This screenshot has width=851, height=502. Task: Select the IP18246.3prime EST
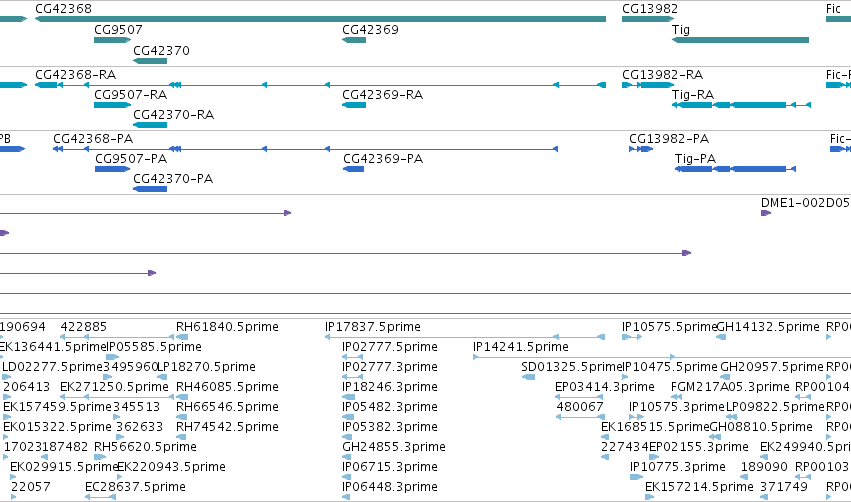tap(348, 397)
